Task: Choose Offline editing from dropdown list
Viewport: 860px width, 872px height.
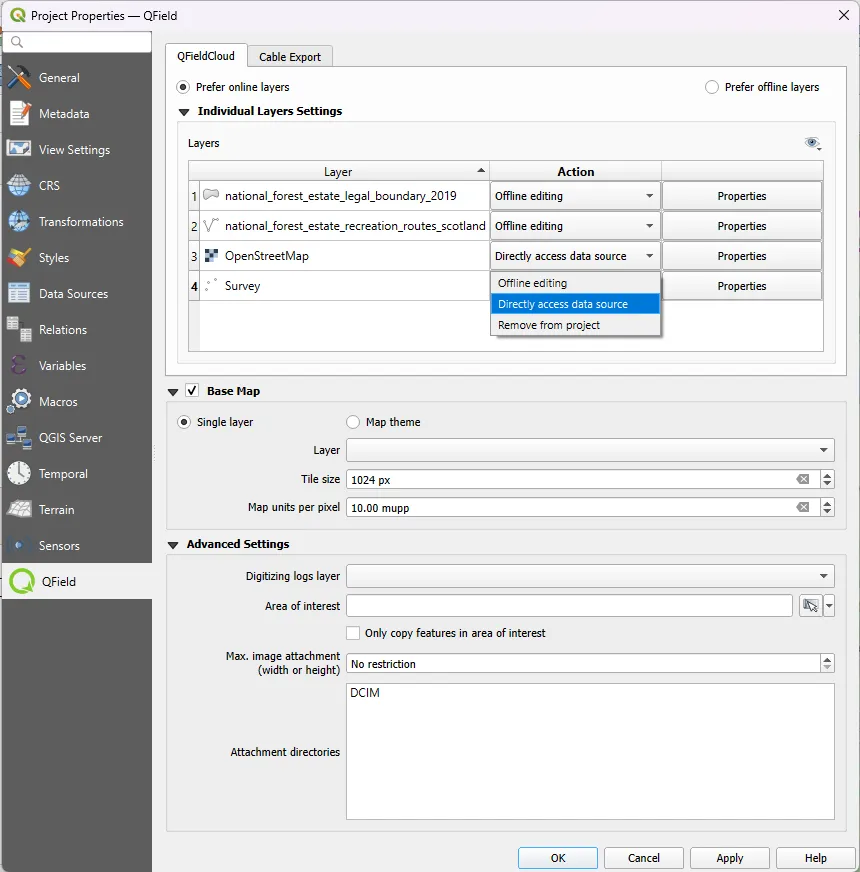Action: (x=575, y=283)
